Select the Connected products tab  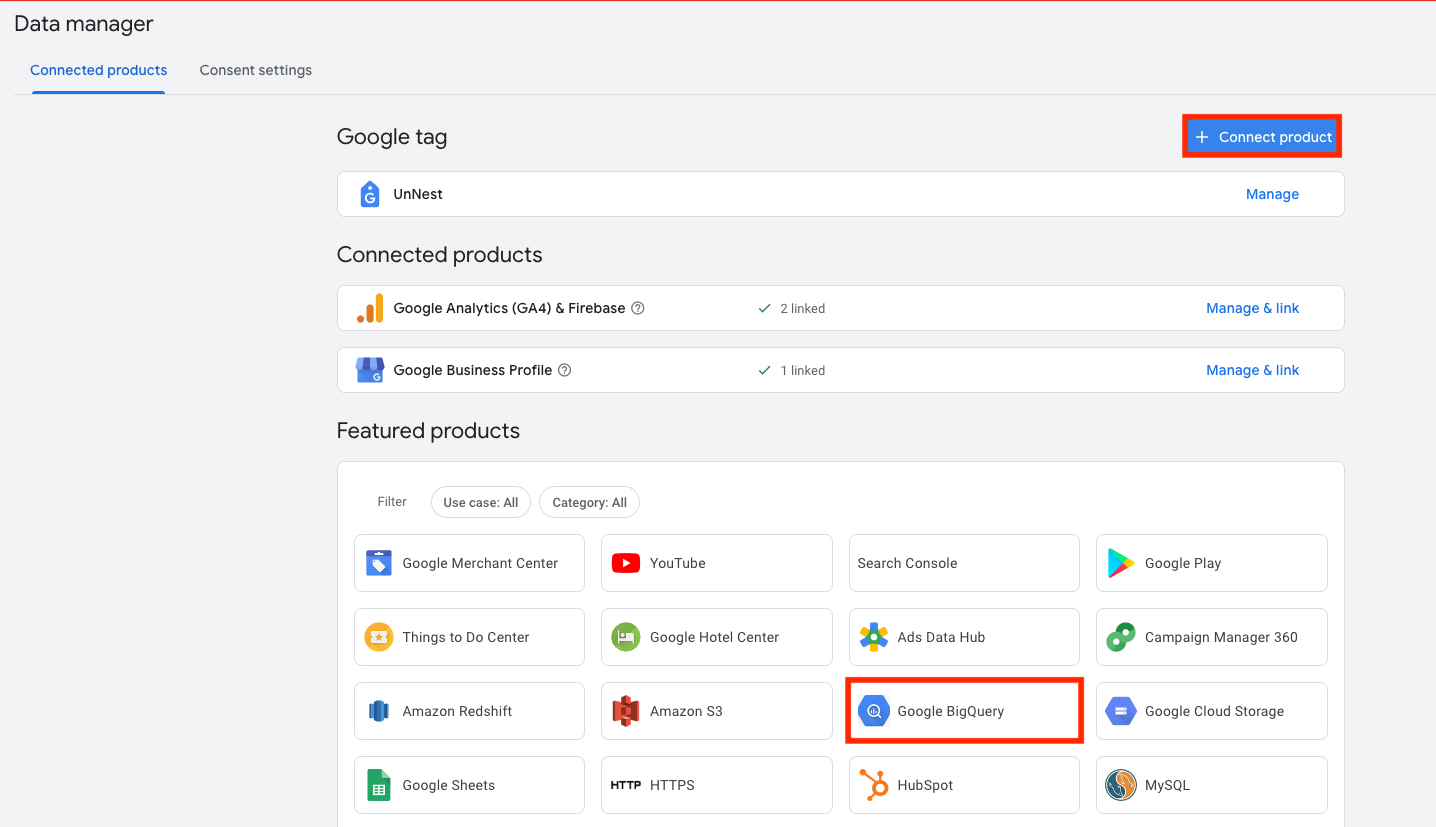click(x=98, y=70)
